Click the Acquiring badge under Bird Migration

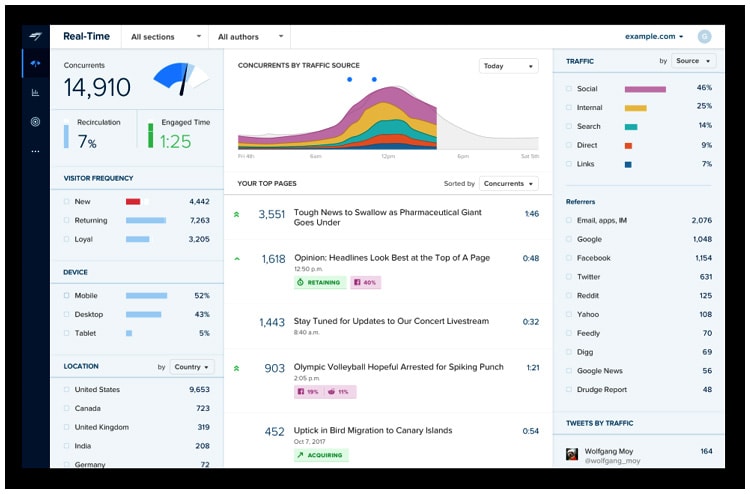point(321,455)
